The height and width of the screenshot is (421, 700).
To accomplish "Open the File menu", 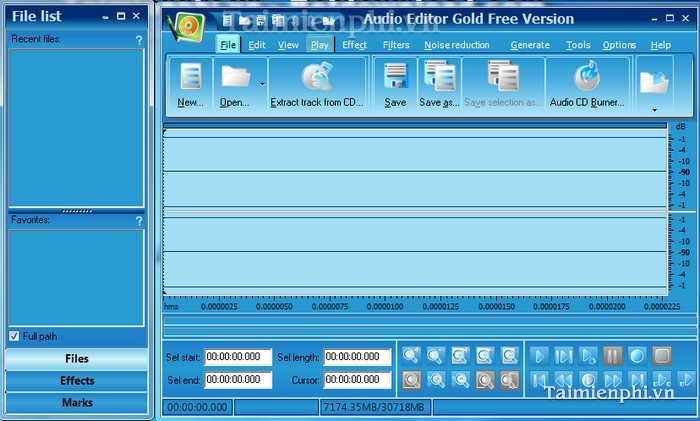I will [228, 45].
